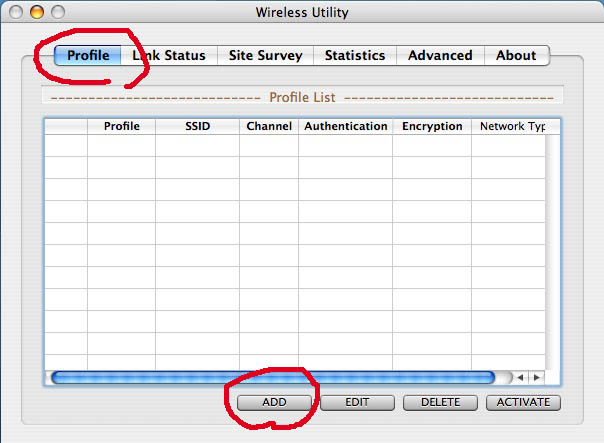The image size is (604, 443).
Task: Click the Encryption column header
Action: pyautogui.click(x=432, y=127)
